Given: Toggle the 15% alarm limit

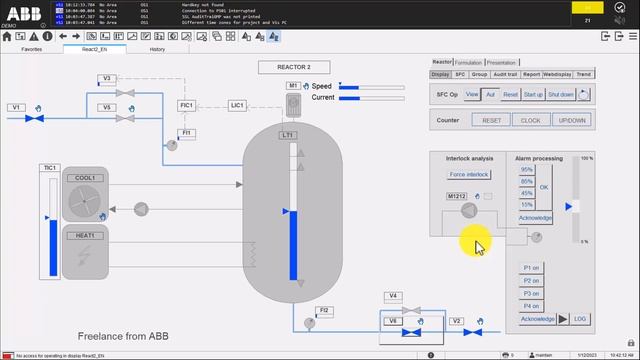Looking at the screenshot, I should tap(527, 204).
